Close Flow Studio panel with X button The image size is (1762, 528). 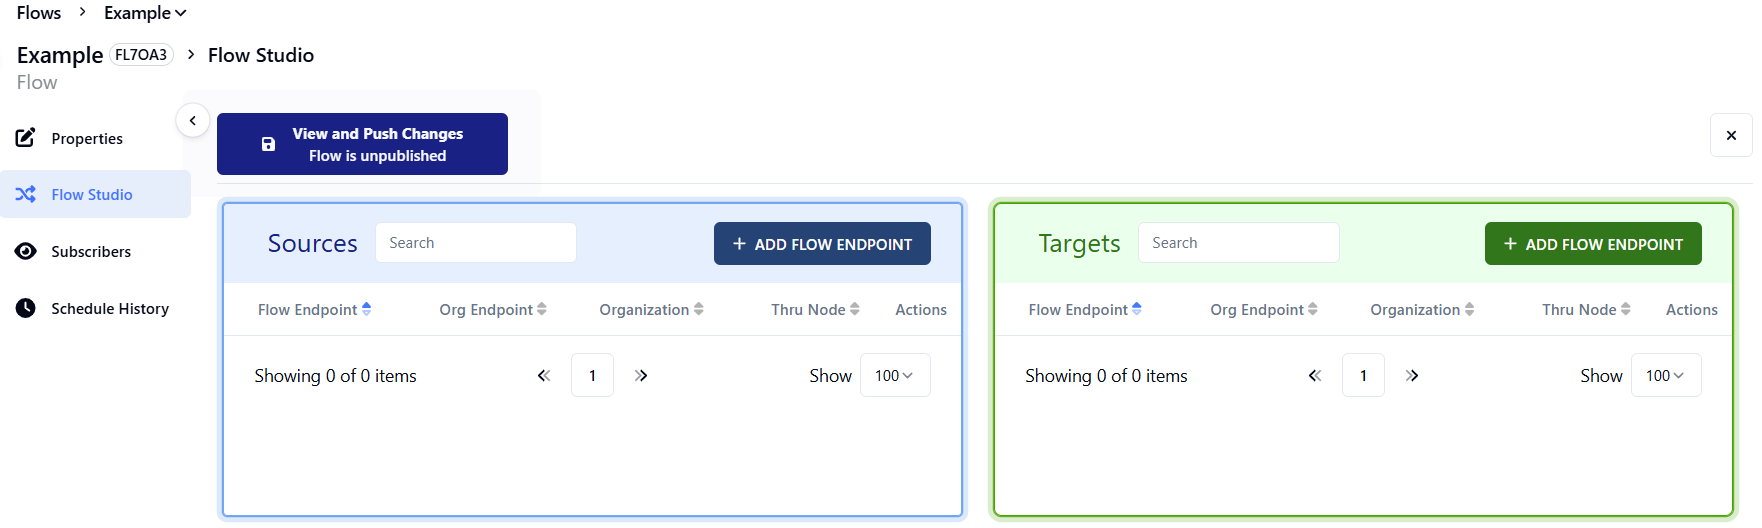coord(1731,135)
